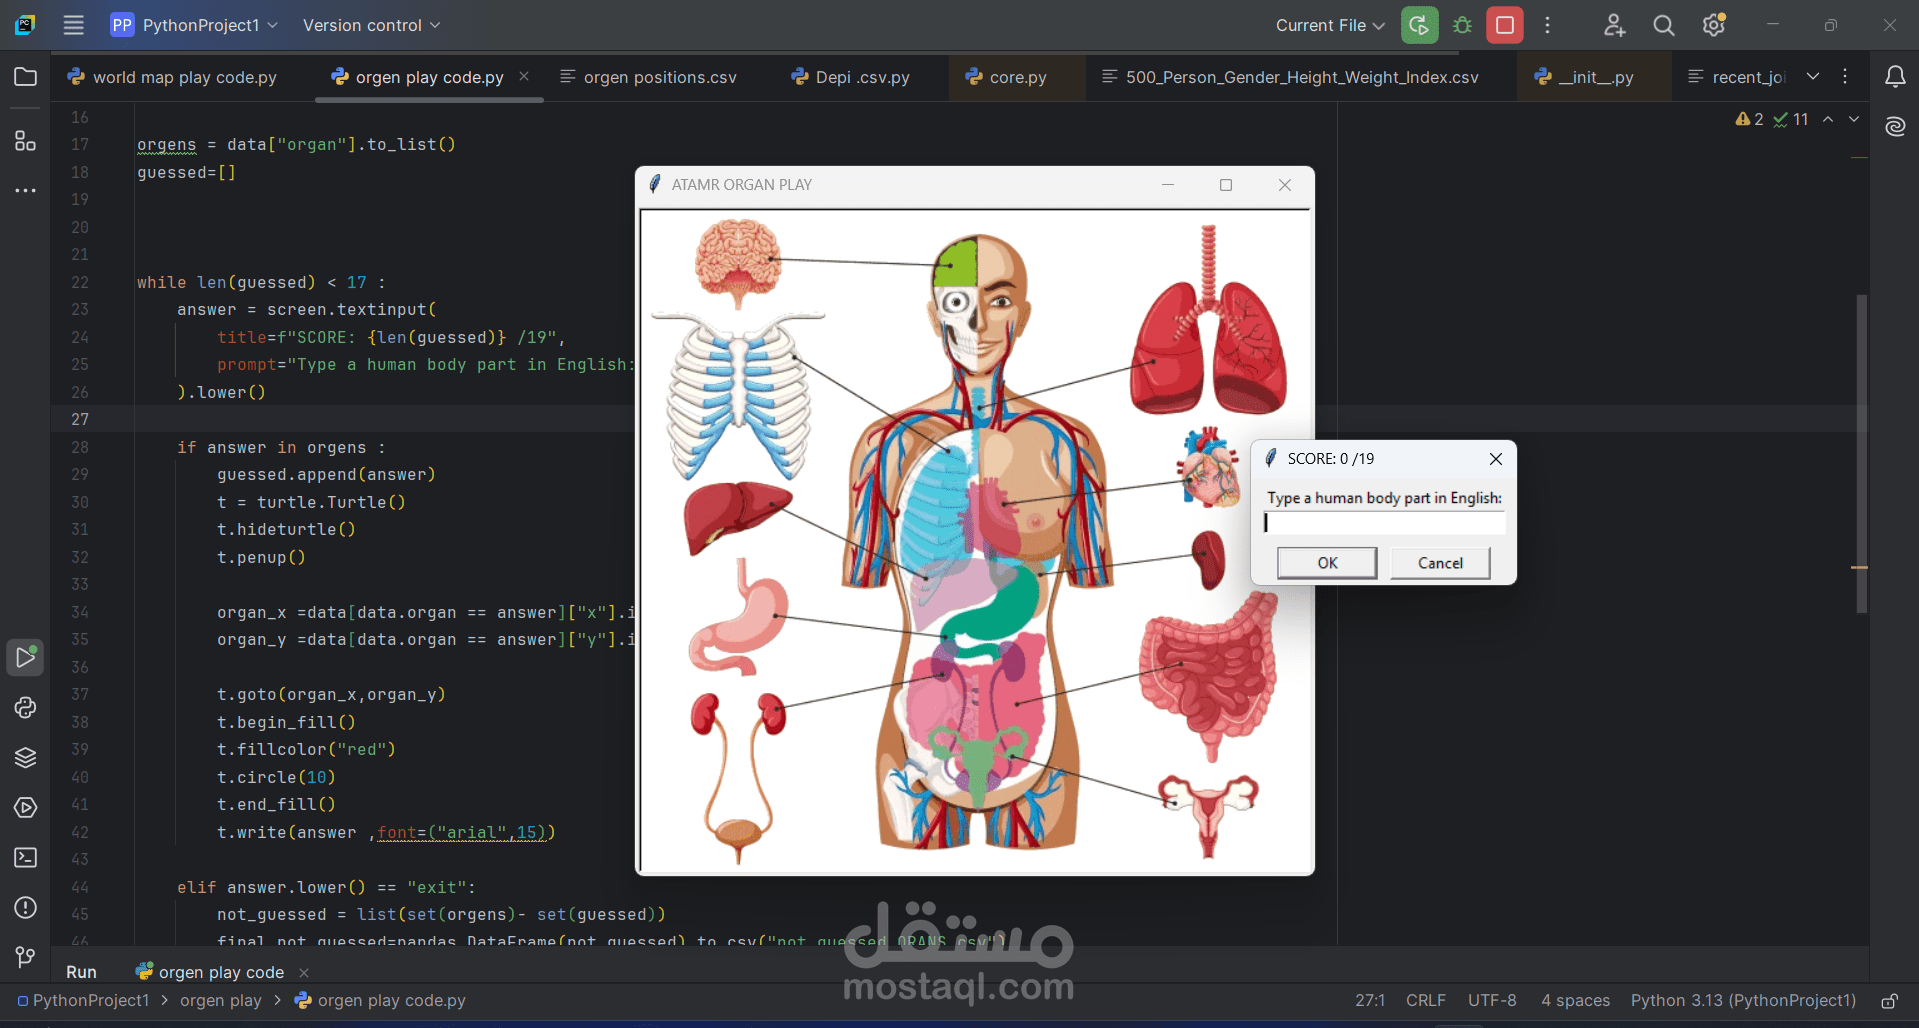Image resolution: width=1919 pixels, height=1028 pixels.
Task: Open the Notifications bell icon
Action: point(1895,77)
